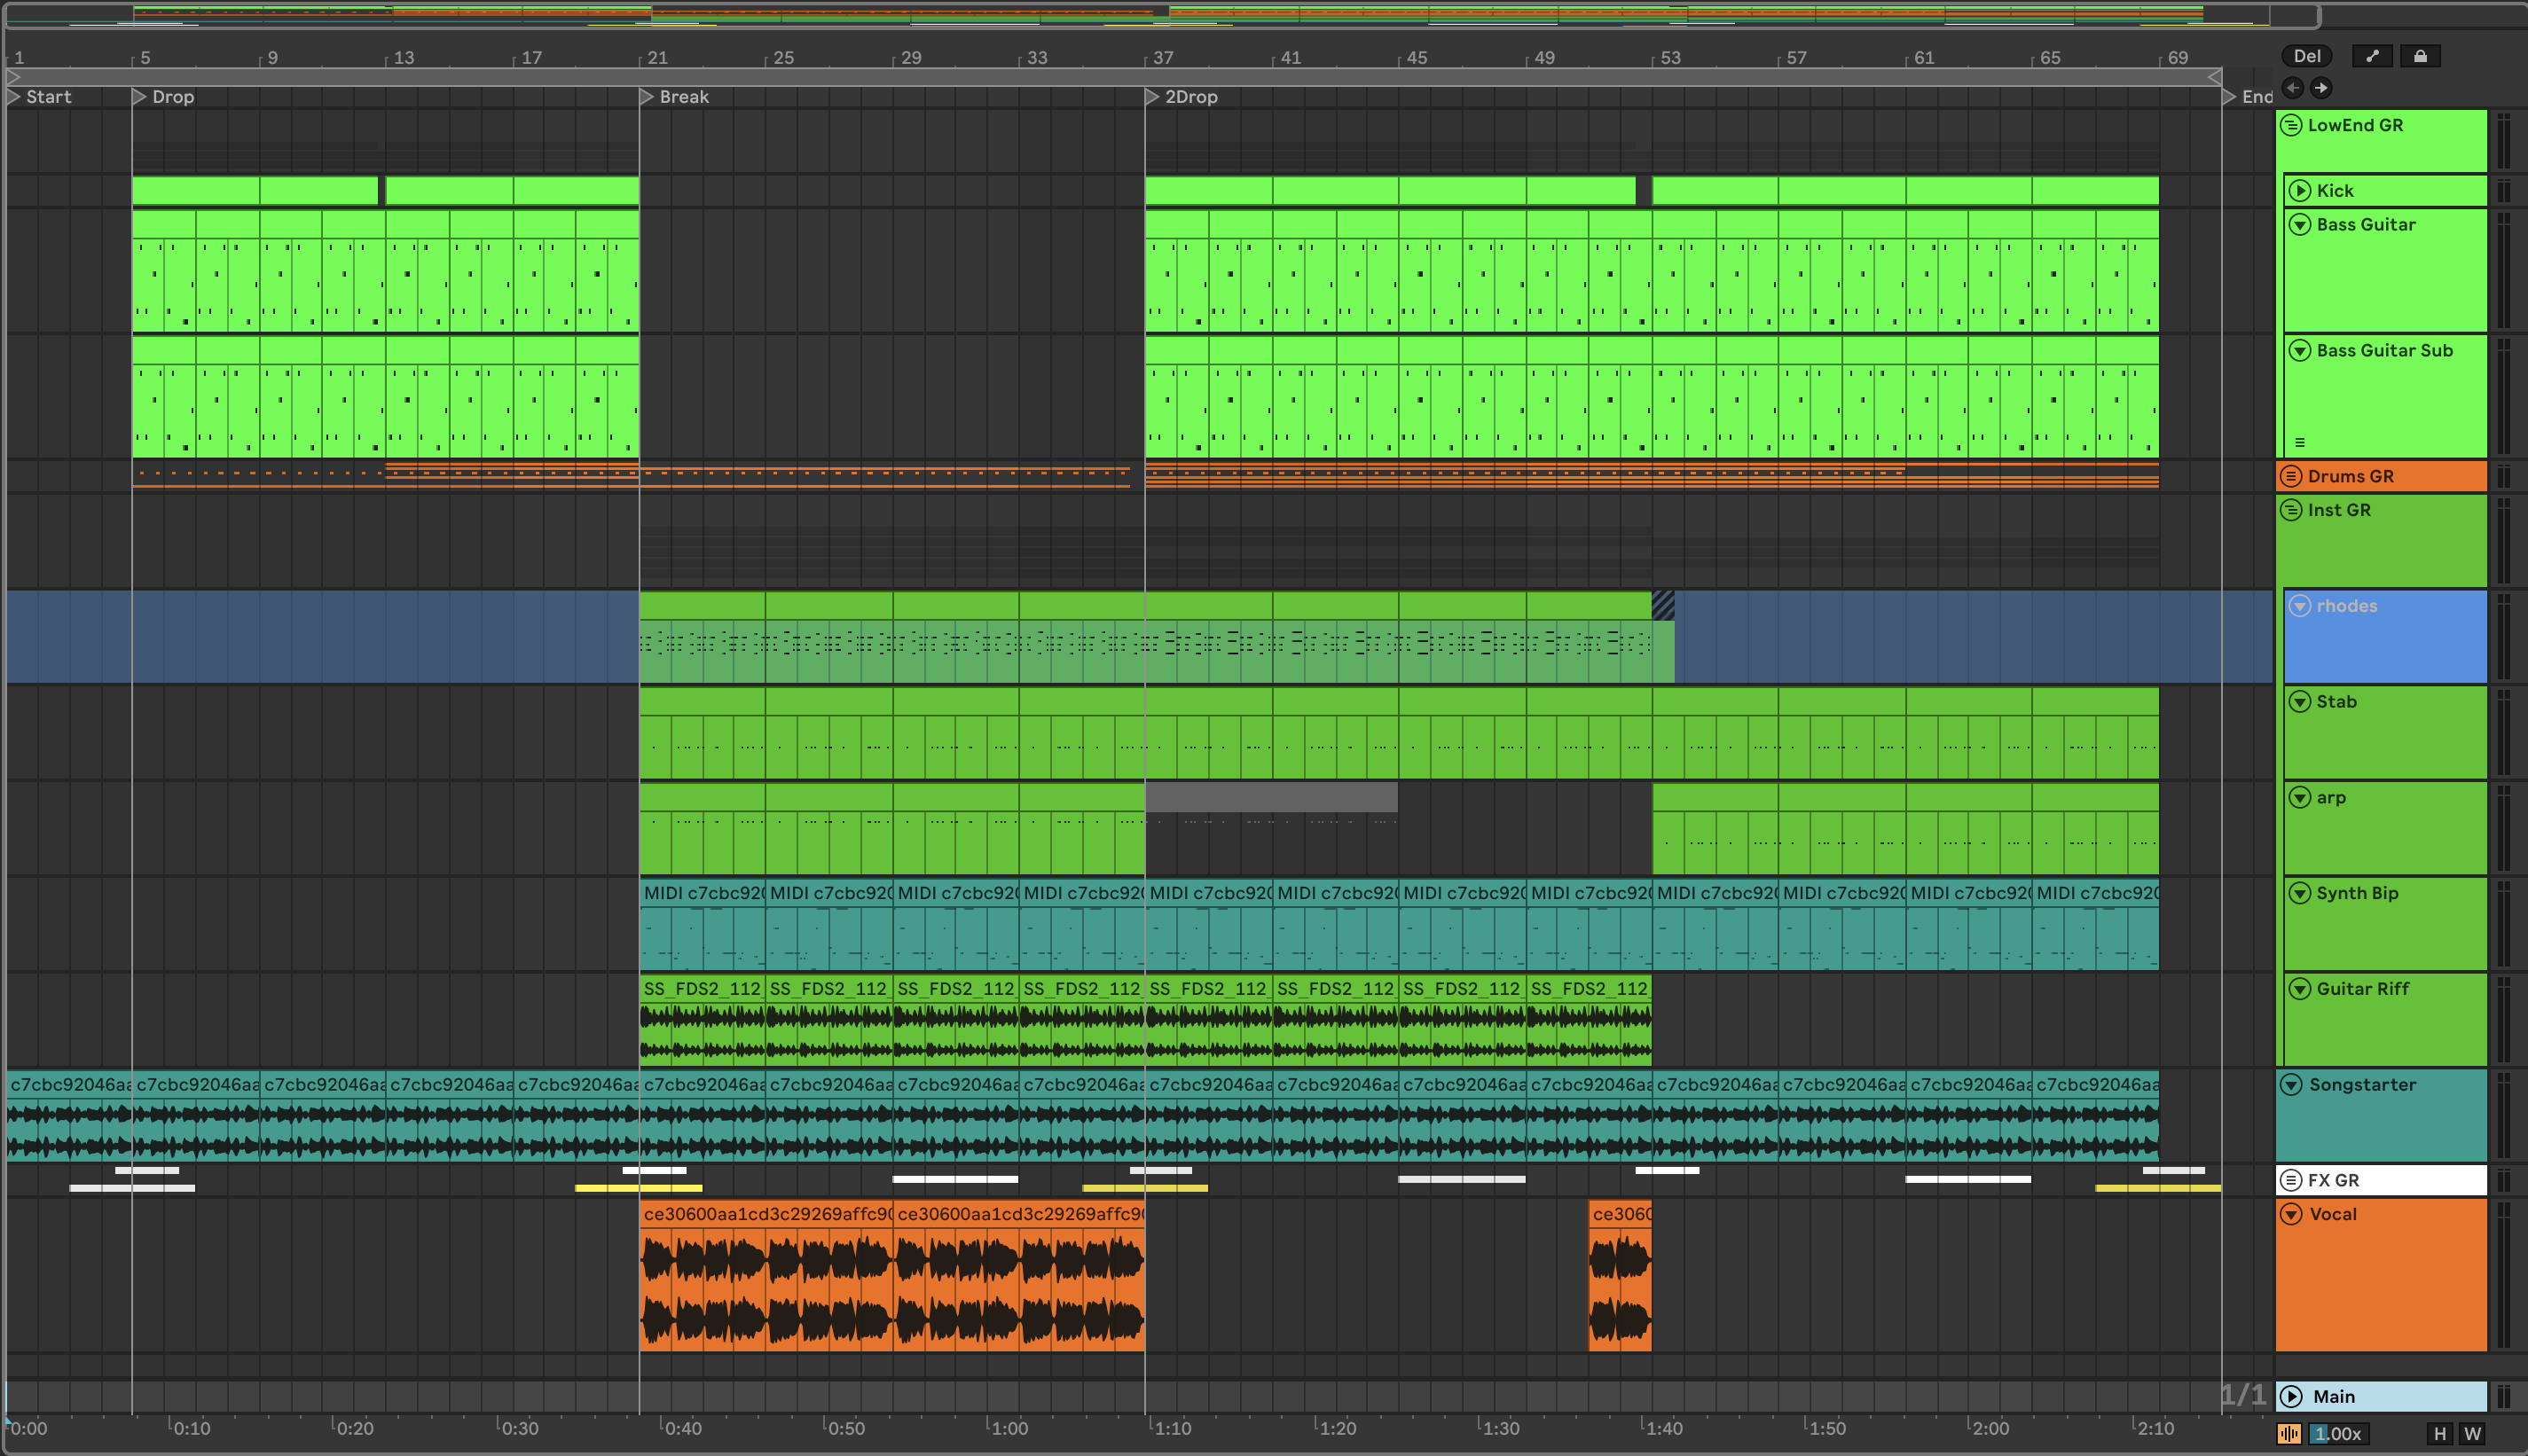The width and height of the screenshot is (2528, 1456).
Task: Jump to previous locator arrow
Action: click(2293, 88)
